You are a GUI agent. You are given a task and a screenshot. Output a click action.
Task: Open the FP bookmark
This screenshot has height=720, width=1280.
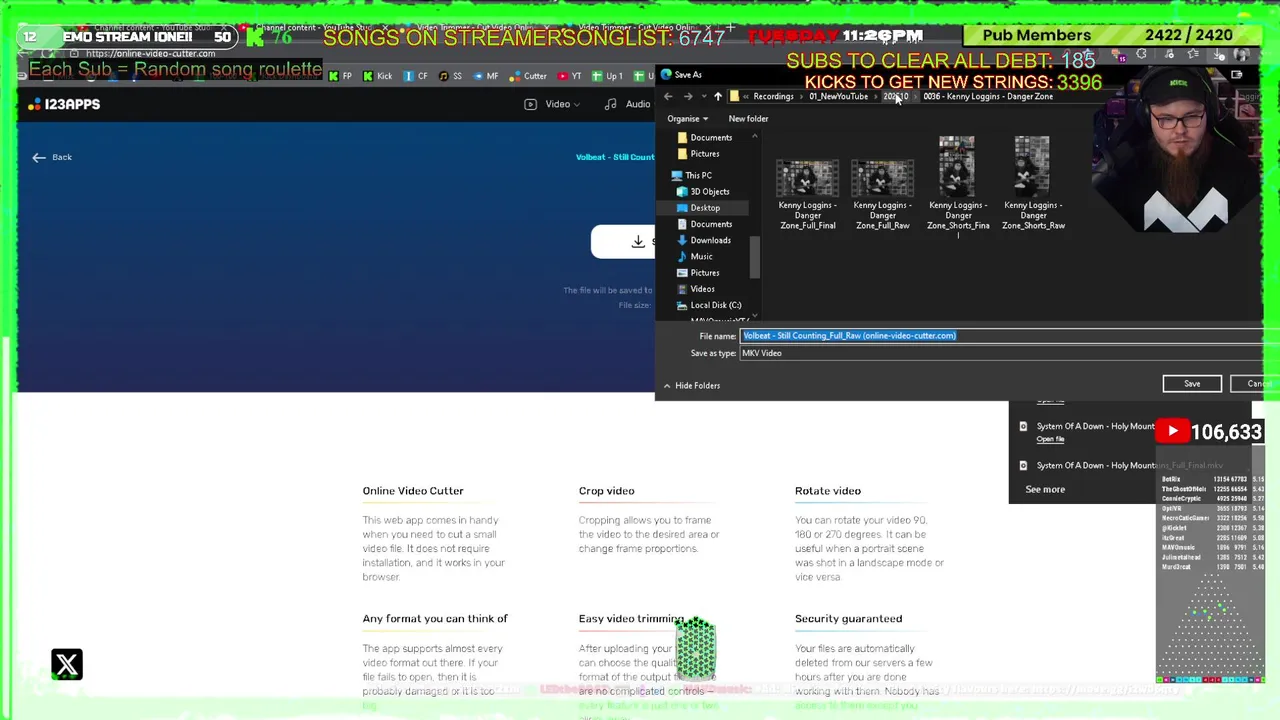pyautogui.click(x=340, y=76)
